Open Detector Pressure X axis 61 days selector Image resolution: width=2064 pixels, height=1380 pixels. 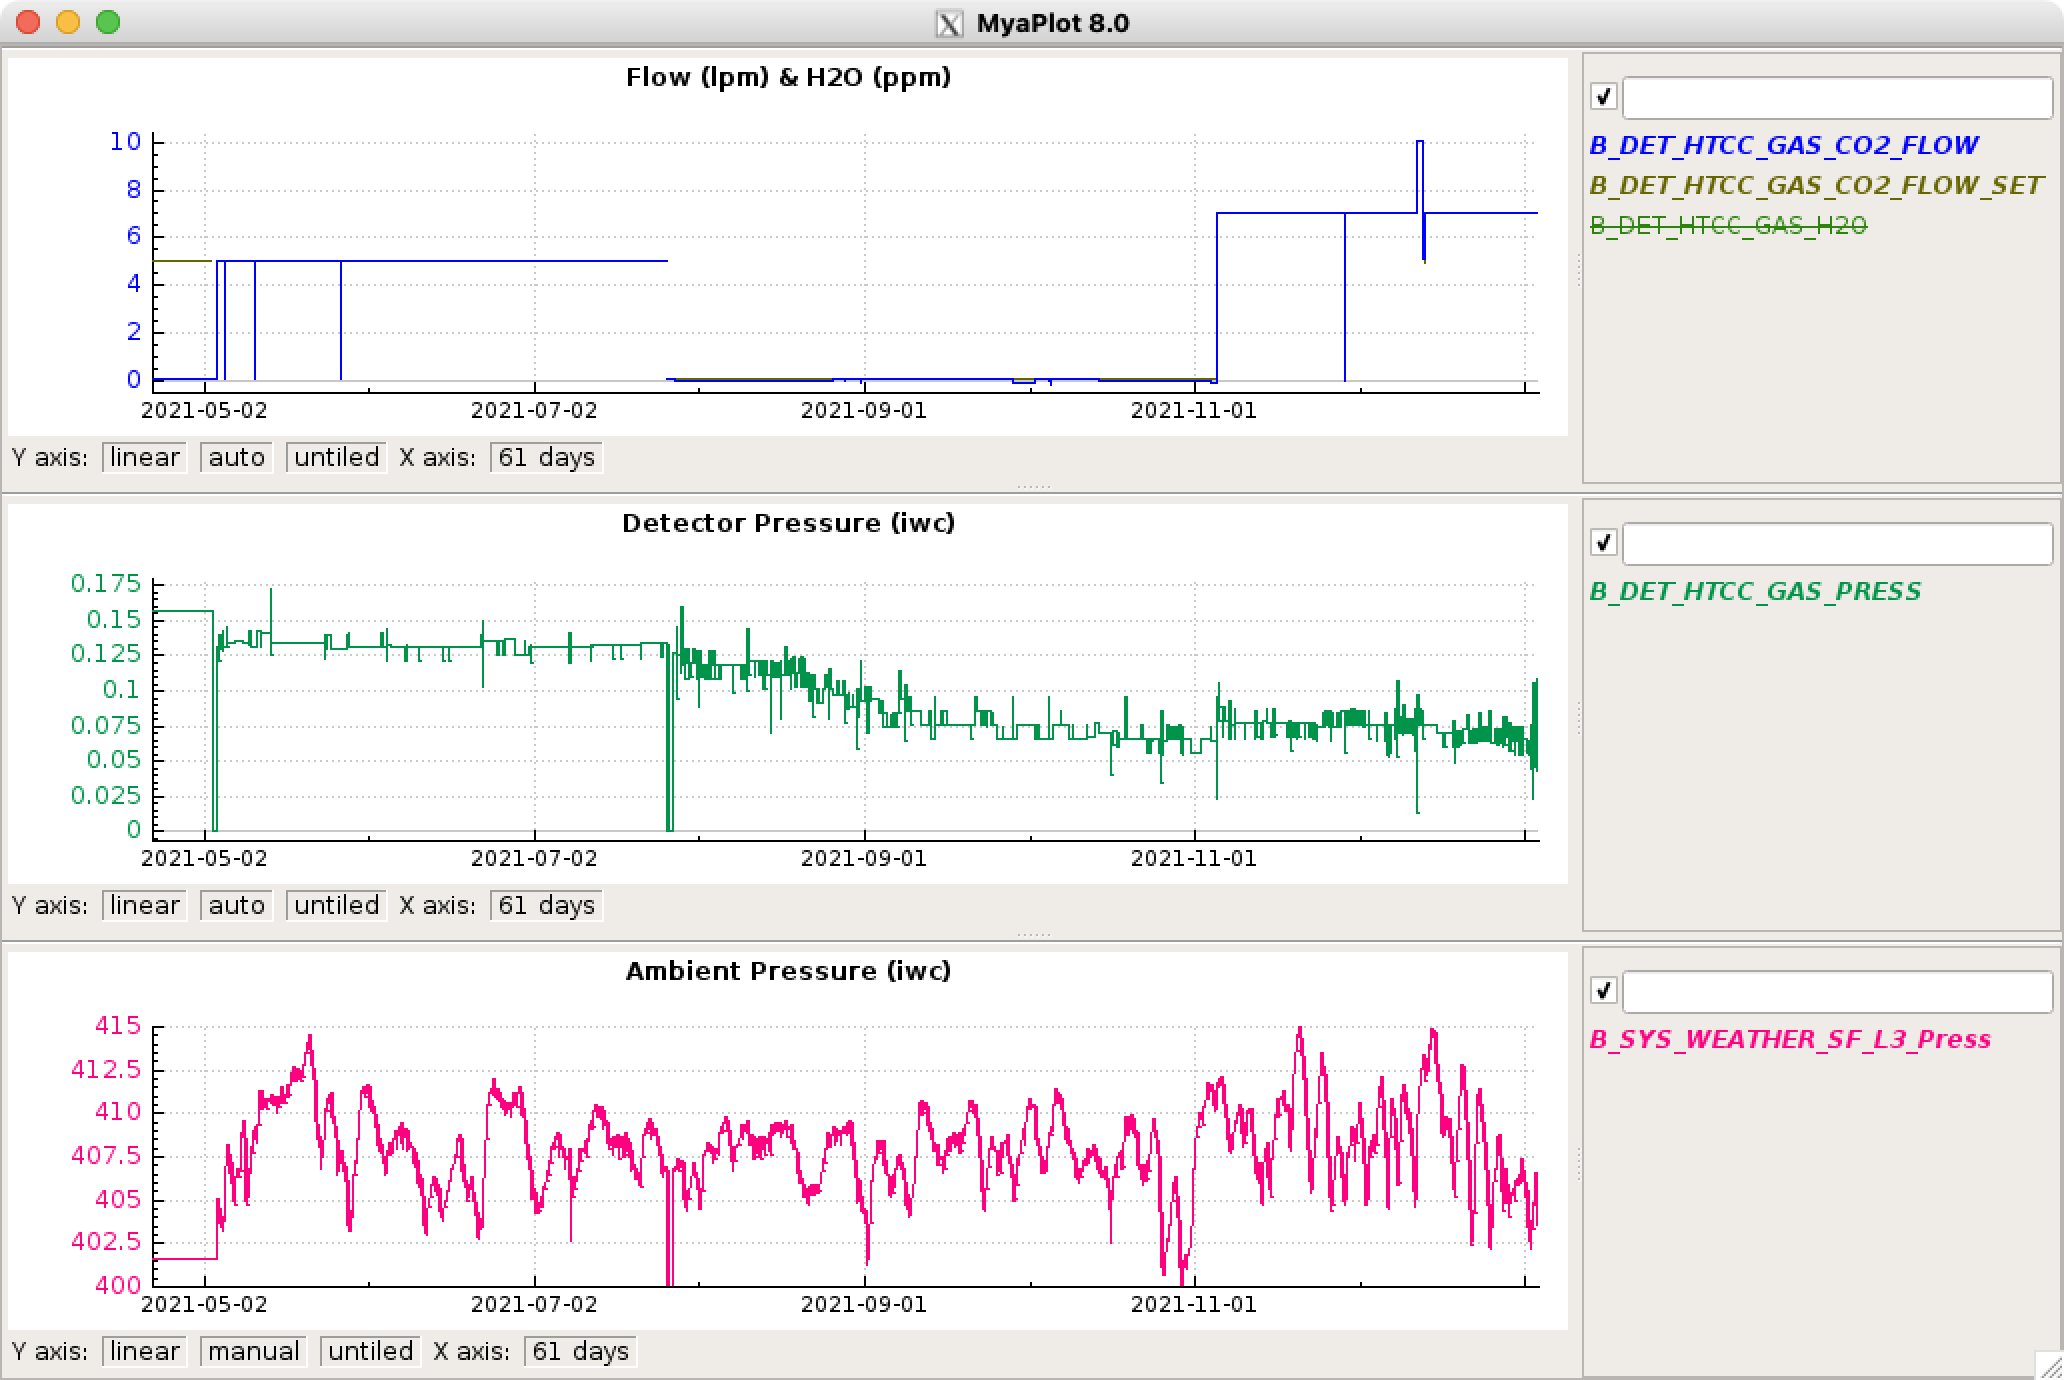click(547, 906)
